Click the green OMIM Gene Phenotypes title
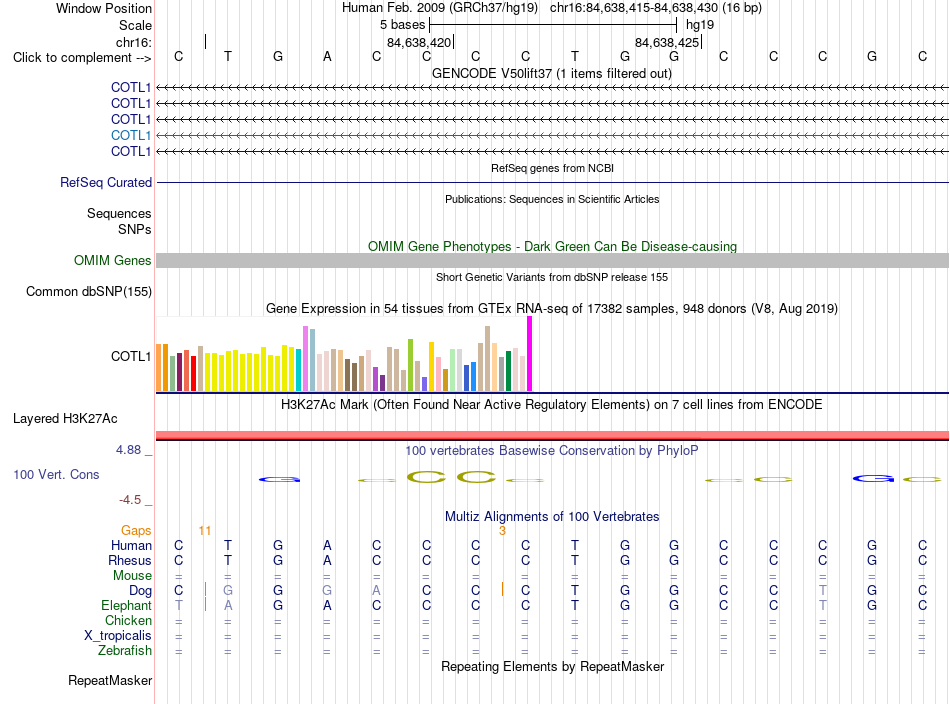 click(x=552, y=247)
